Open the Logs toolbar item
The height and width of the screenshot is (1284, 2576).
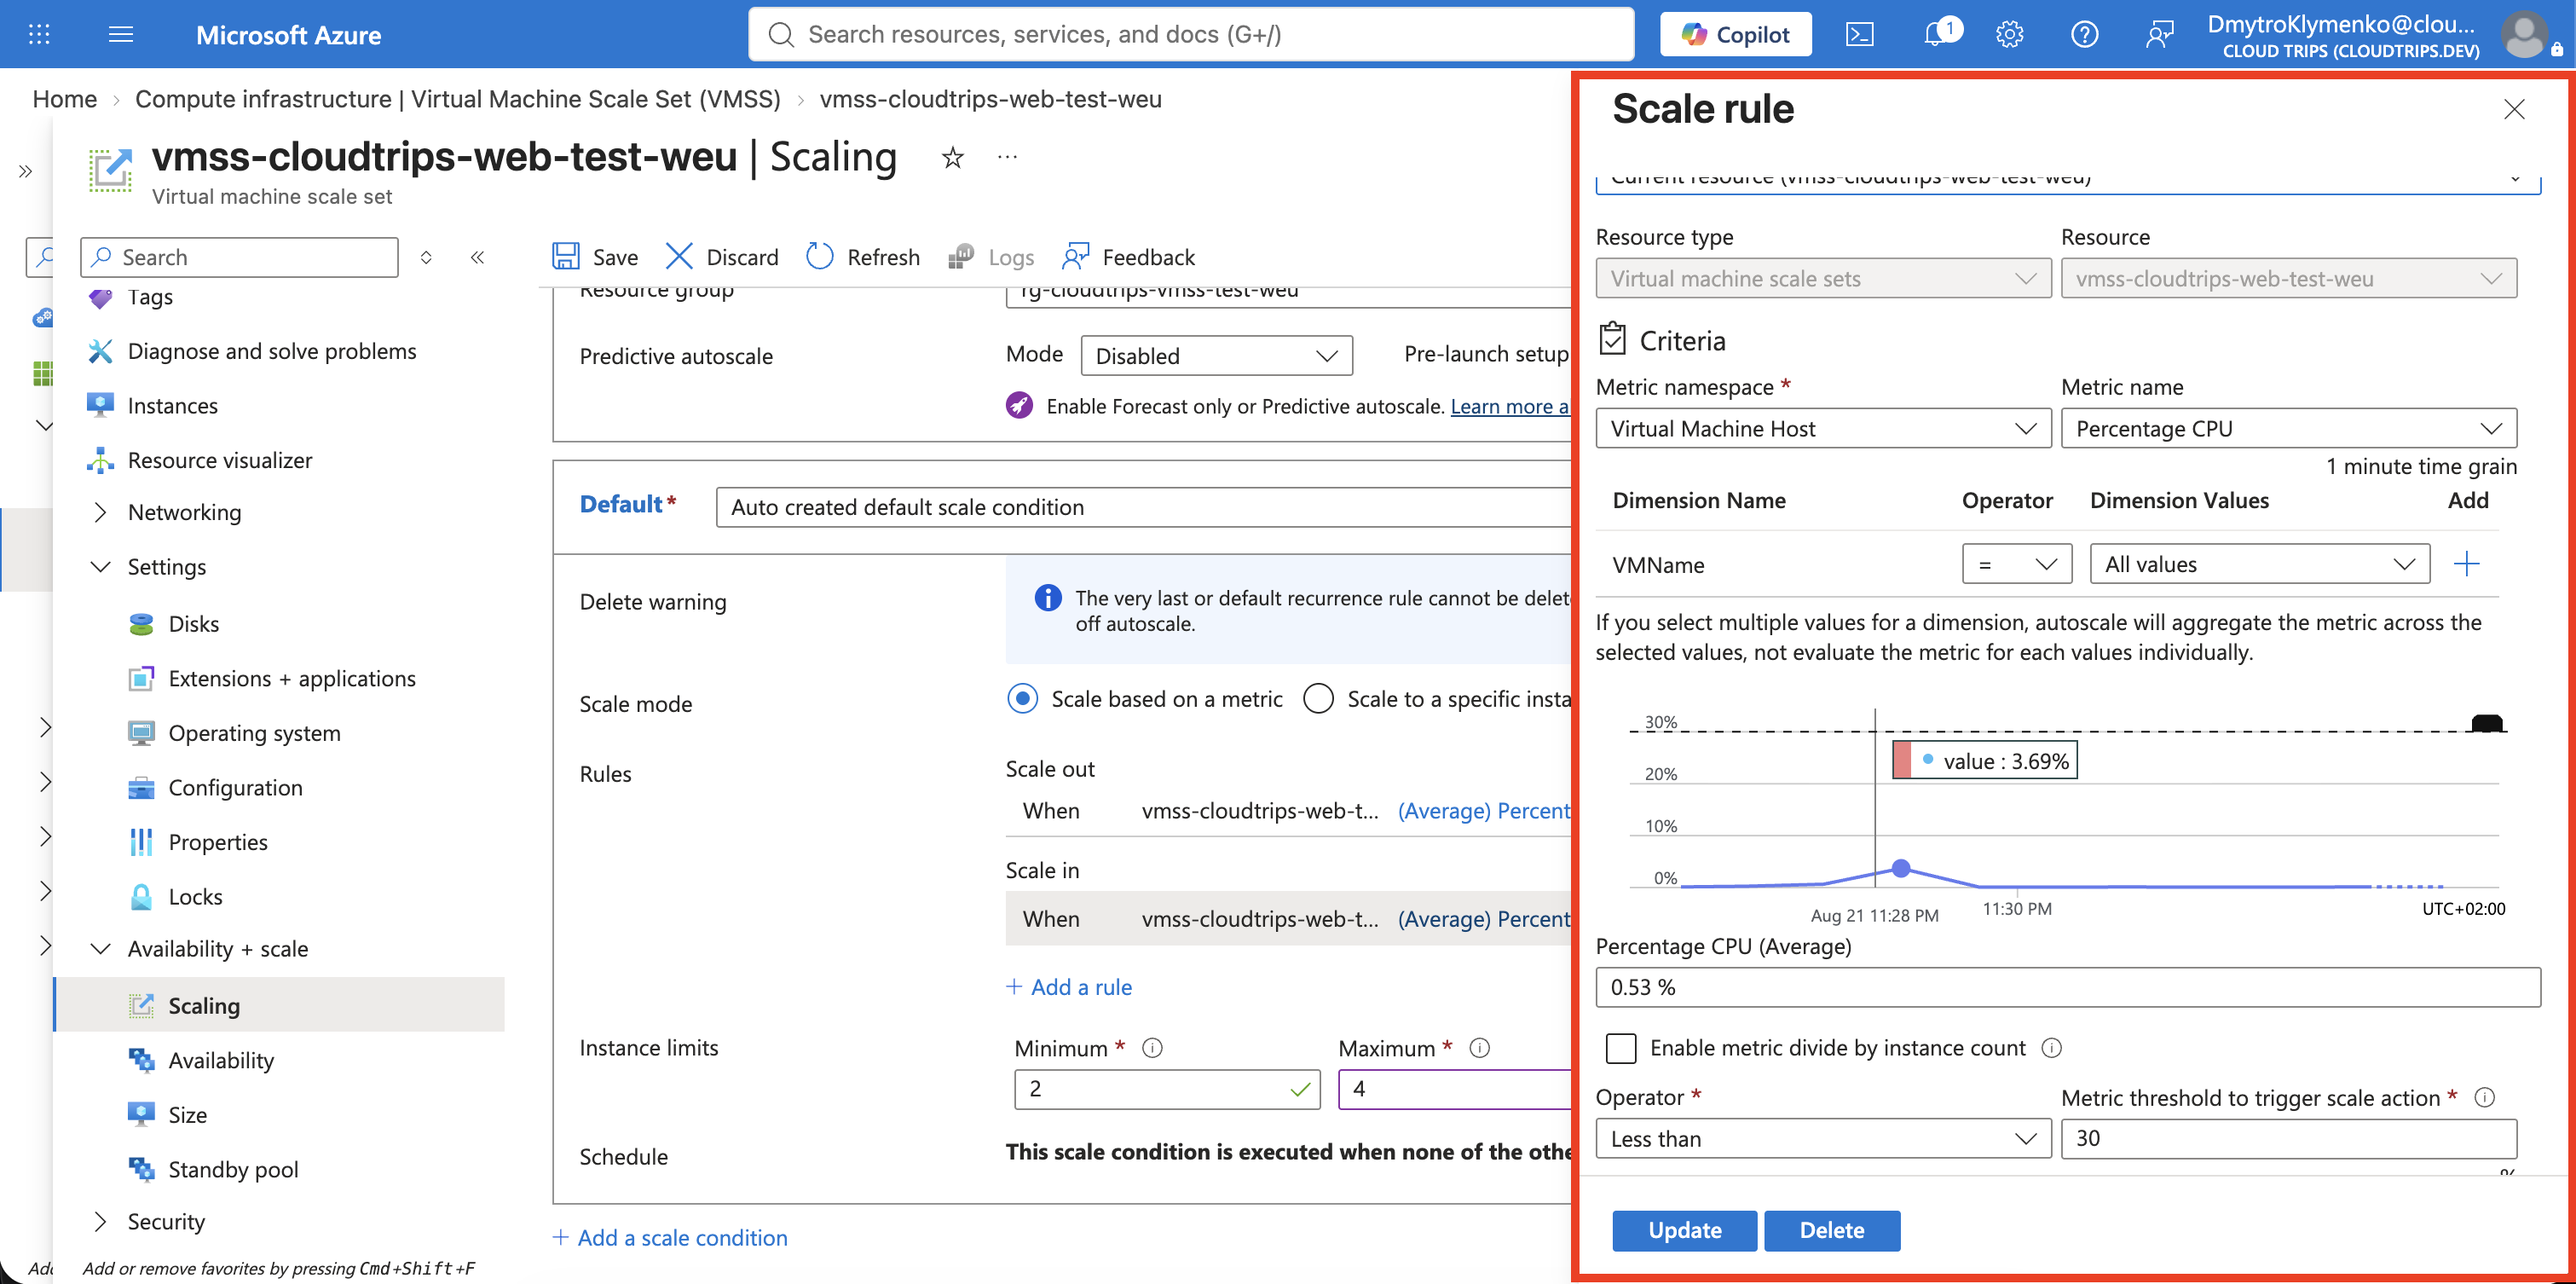pos(991,257)
